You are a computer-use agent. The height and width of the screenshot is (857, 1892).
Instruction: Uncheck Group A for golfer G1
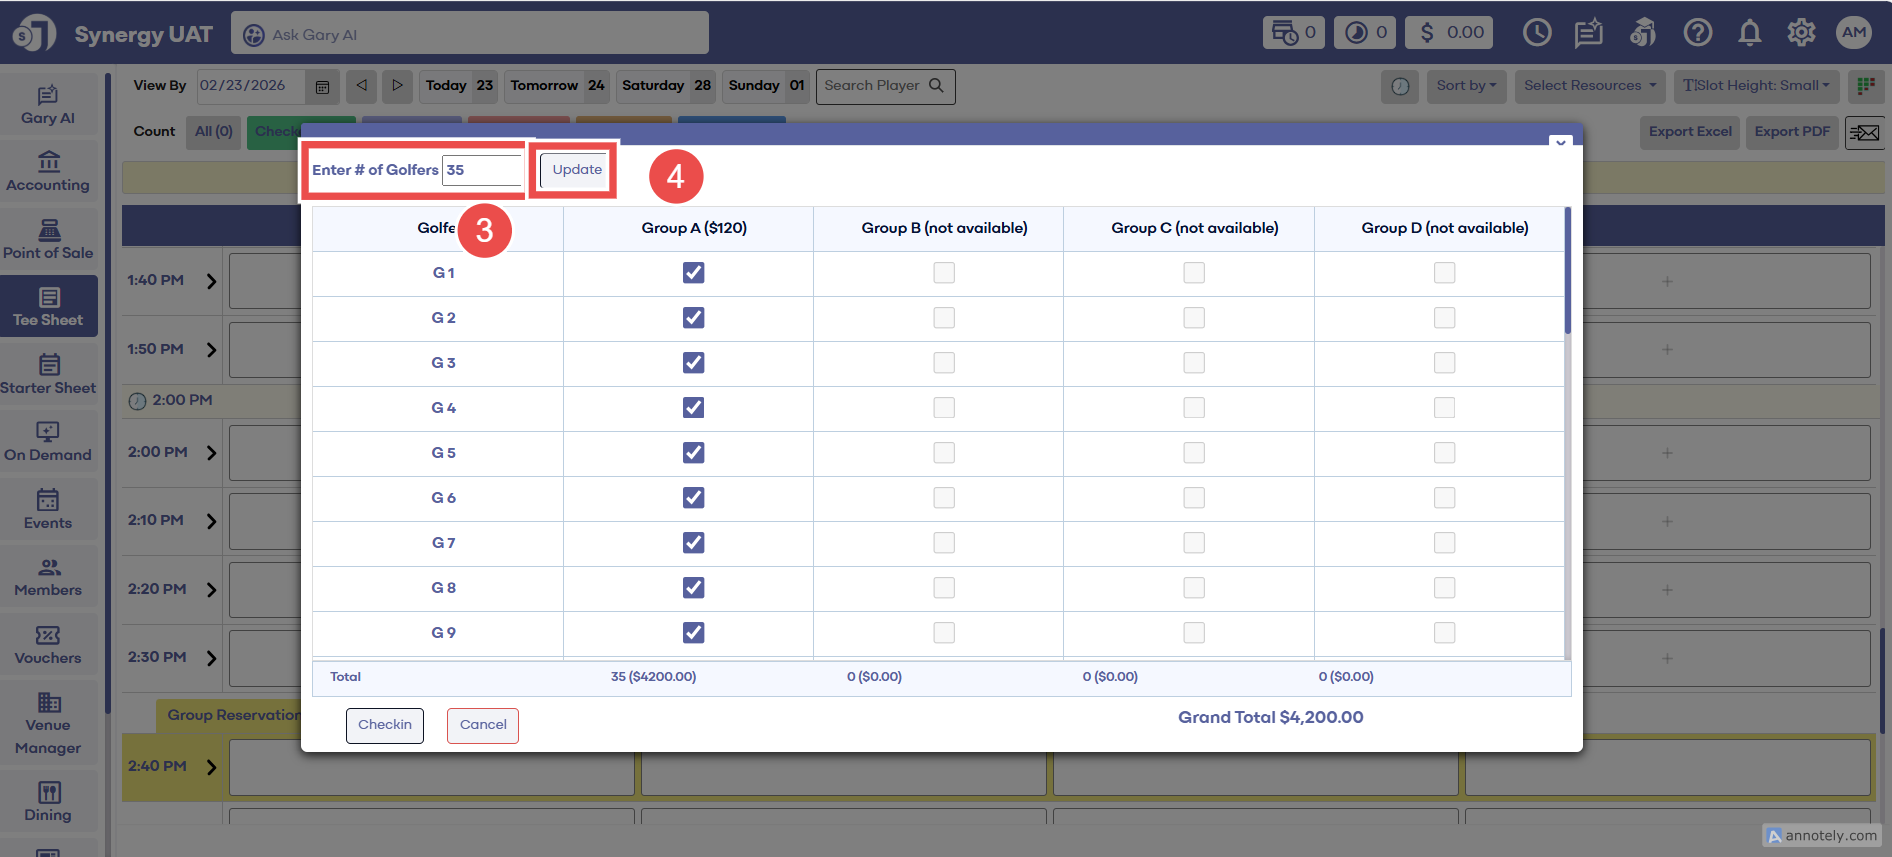tap(693, 273)
